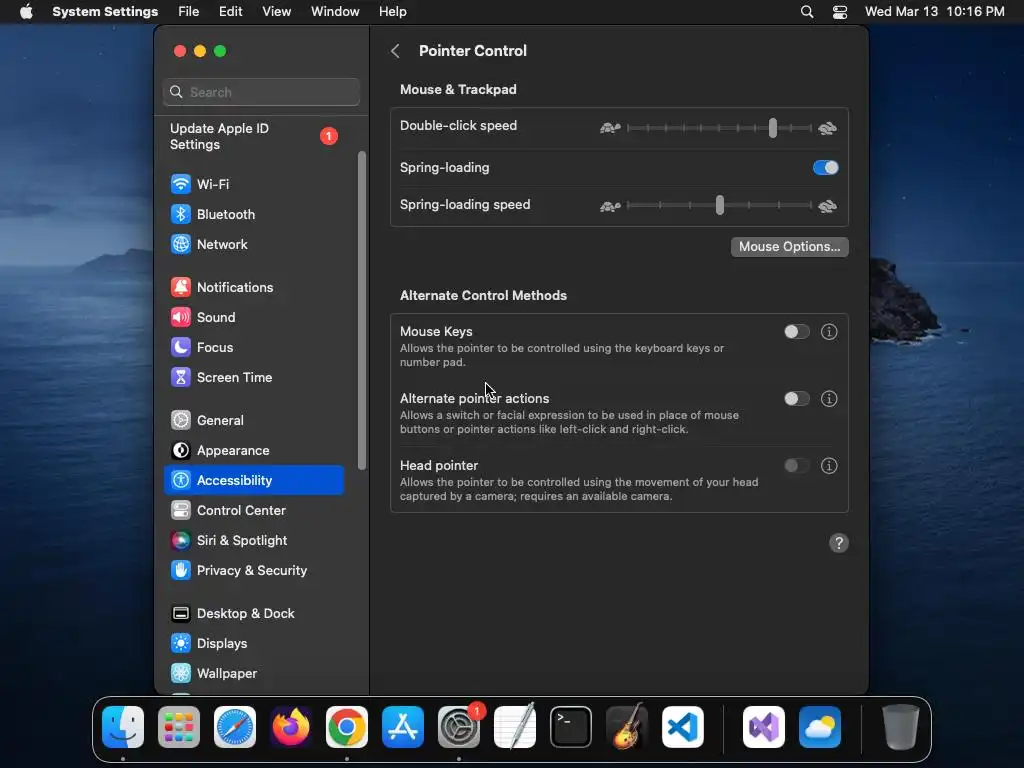
Task: Show info for Alternate pointer actions
Action: pos(829,399)
